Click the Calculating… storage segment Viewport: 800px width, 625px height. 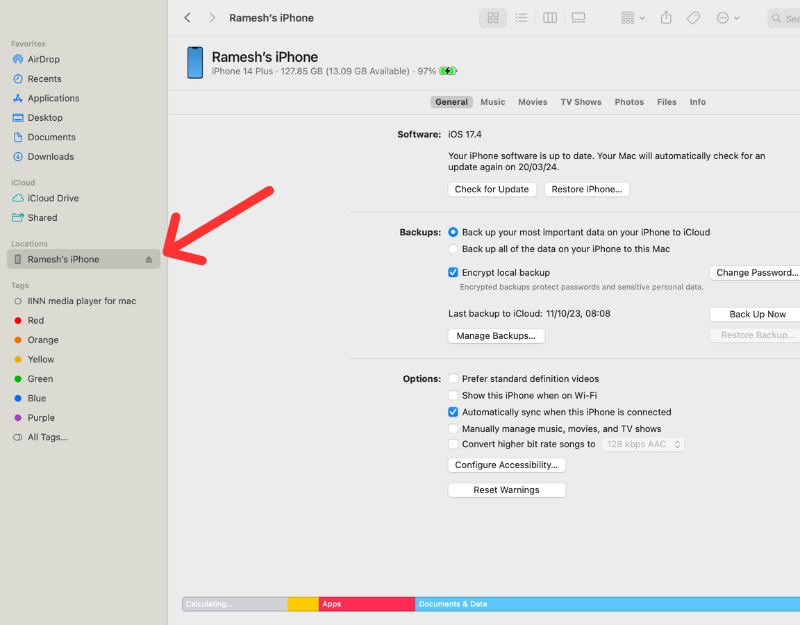coord(235,604)
